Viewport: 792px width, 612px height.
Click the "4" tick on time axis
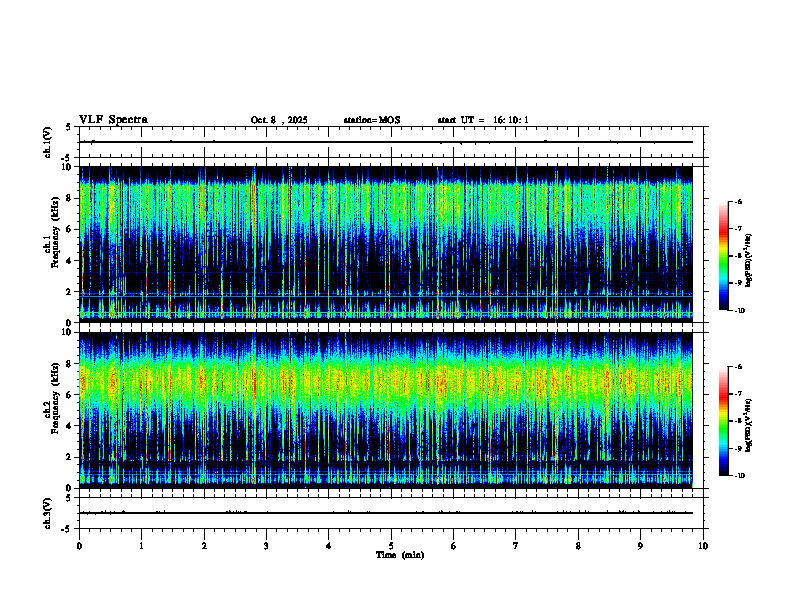(x=328, y=546)
